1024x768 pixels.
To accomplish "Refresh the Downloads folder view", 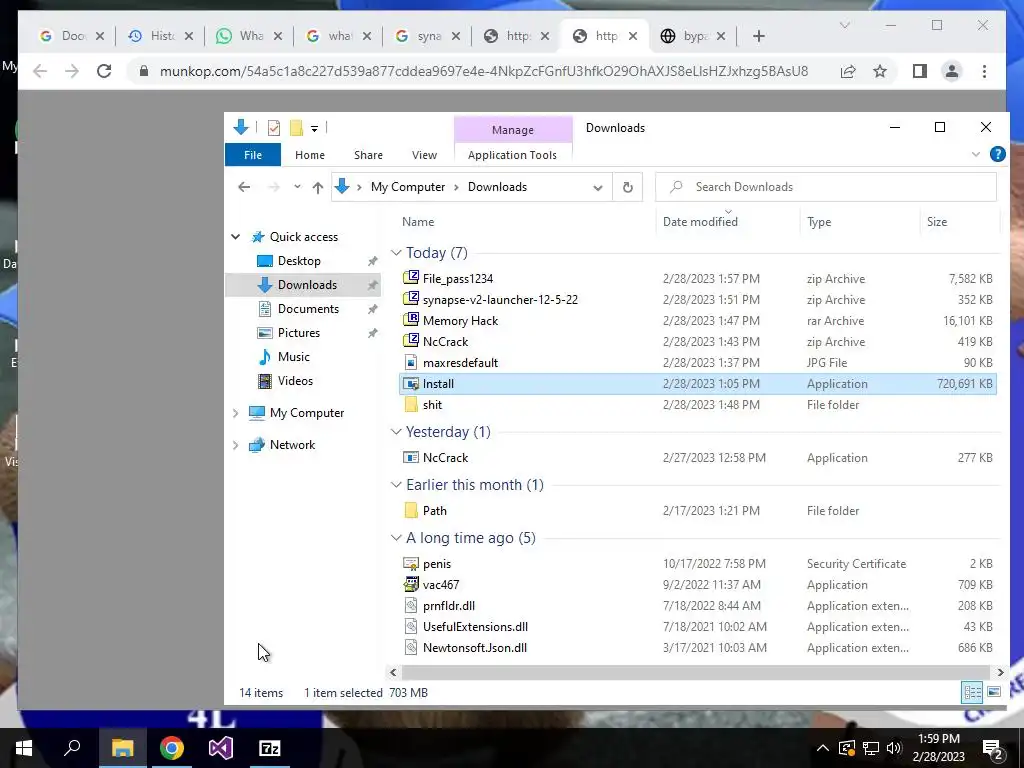I will pyautogui.click(x=628, y=187).
